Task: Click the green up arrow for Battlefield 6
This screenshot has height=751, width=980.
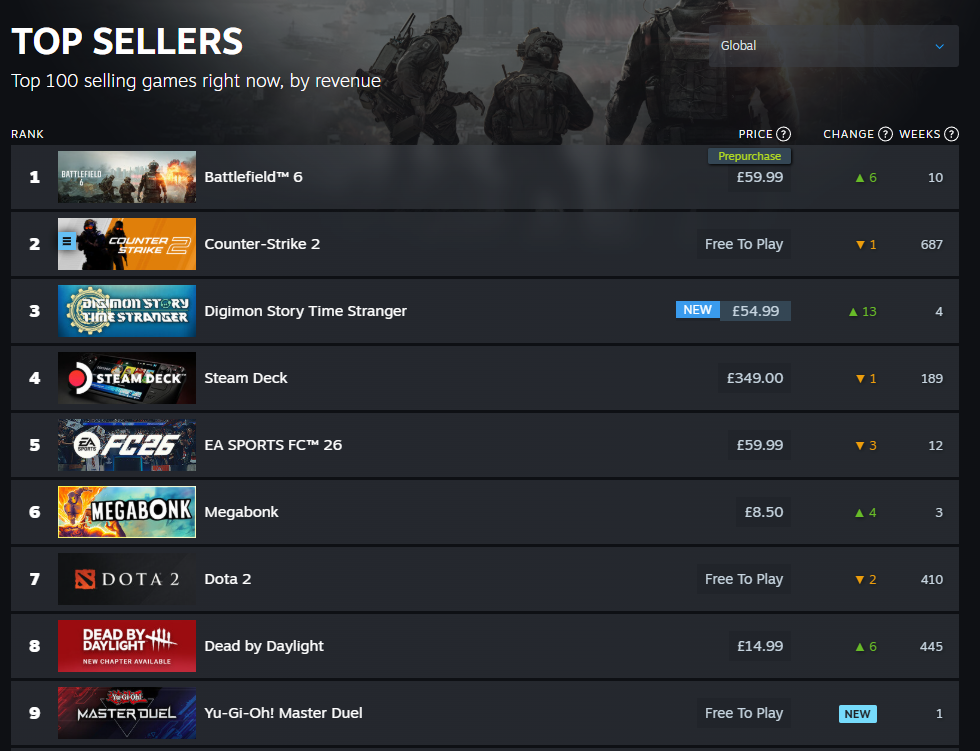Action: coord(860,177)
